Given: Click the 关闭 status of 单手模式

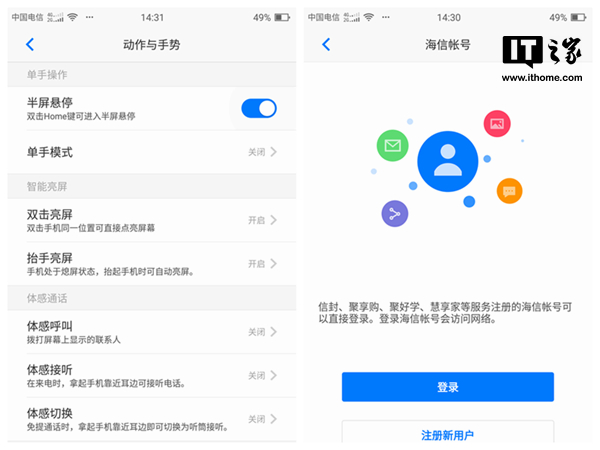Looking at the screenshot, I should (256, 152).
